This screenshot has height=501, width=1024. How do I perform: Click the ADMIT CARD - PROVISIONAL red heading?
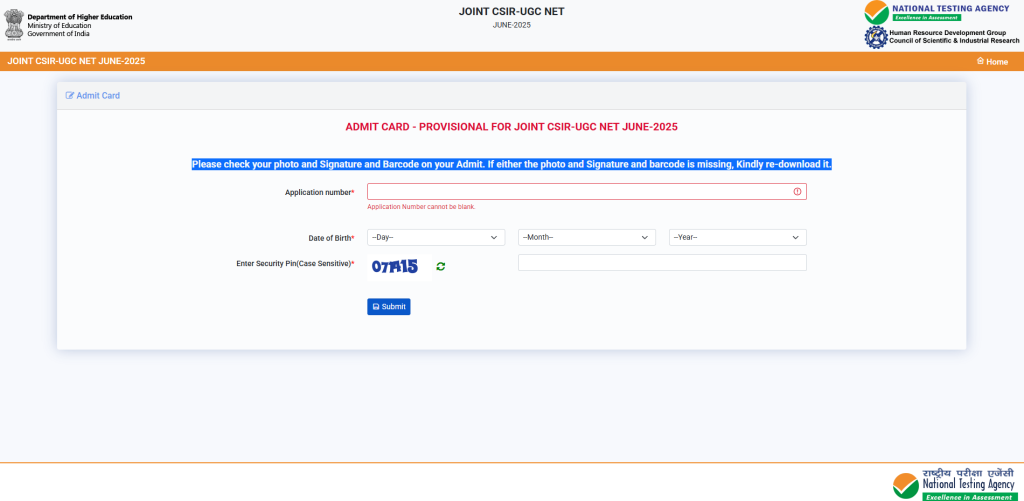point(511,127)
